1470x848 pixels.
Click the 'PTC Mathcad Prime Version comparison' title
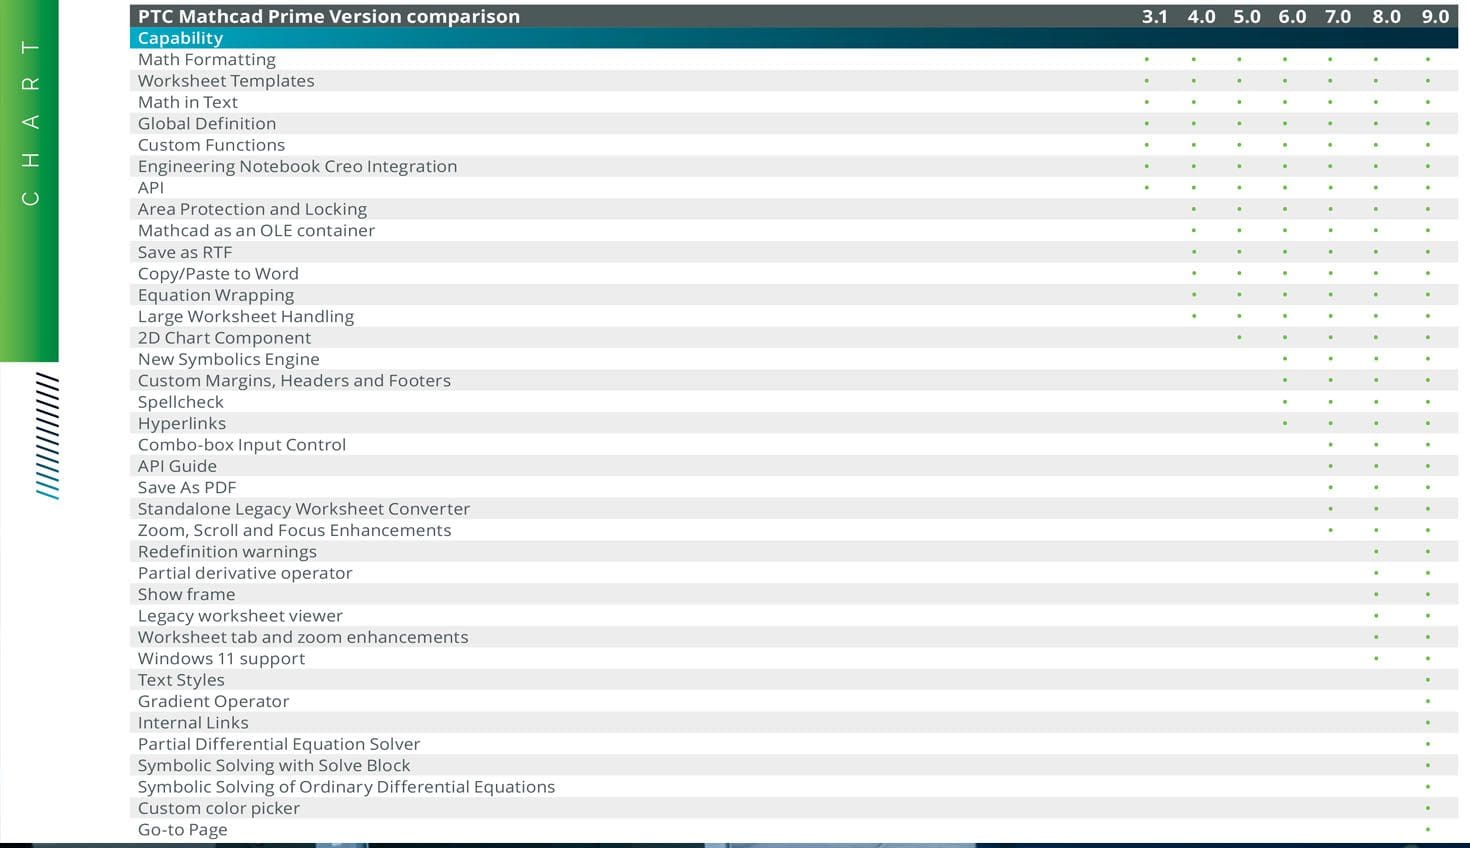coord(329,16)
